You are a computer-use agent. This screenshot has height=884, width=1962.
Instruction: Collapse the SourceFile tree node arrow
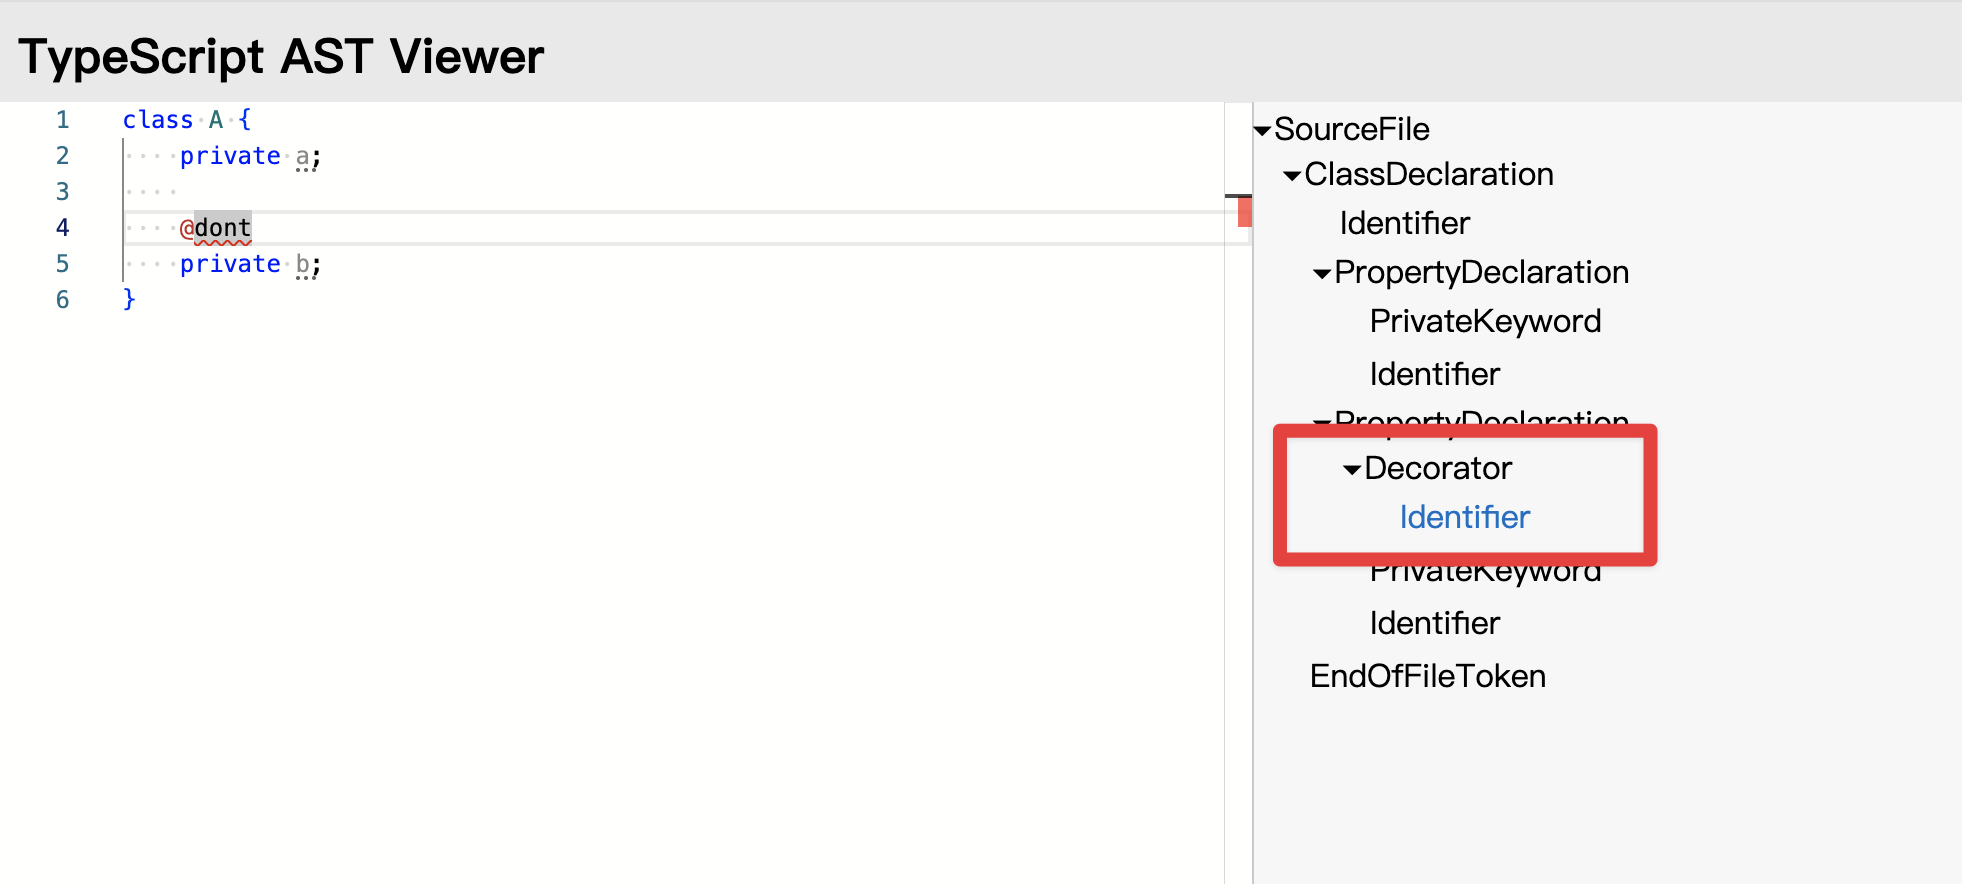(1263, 130)
